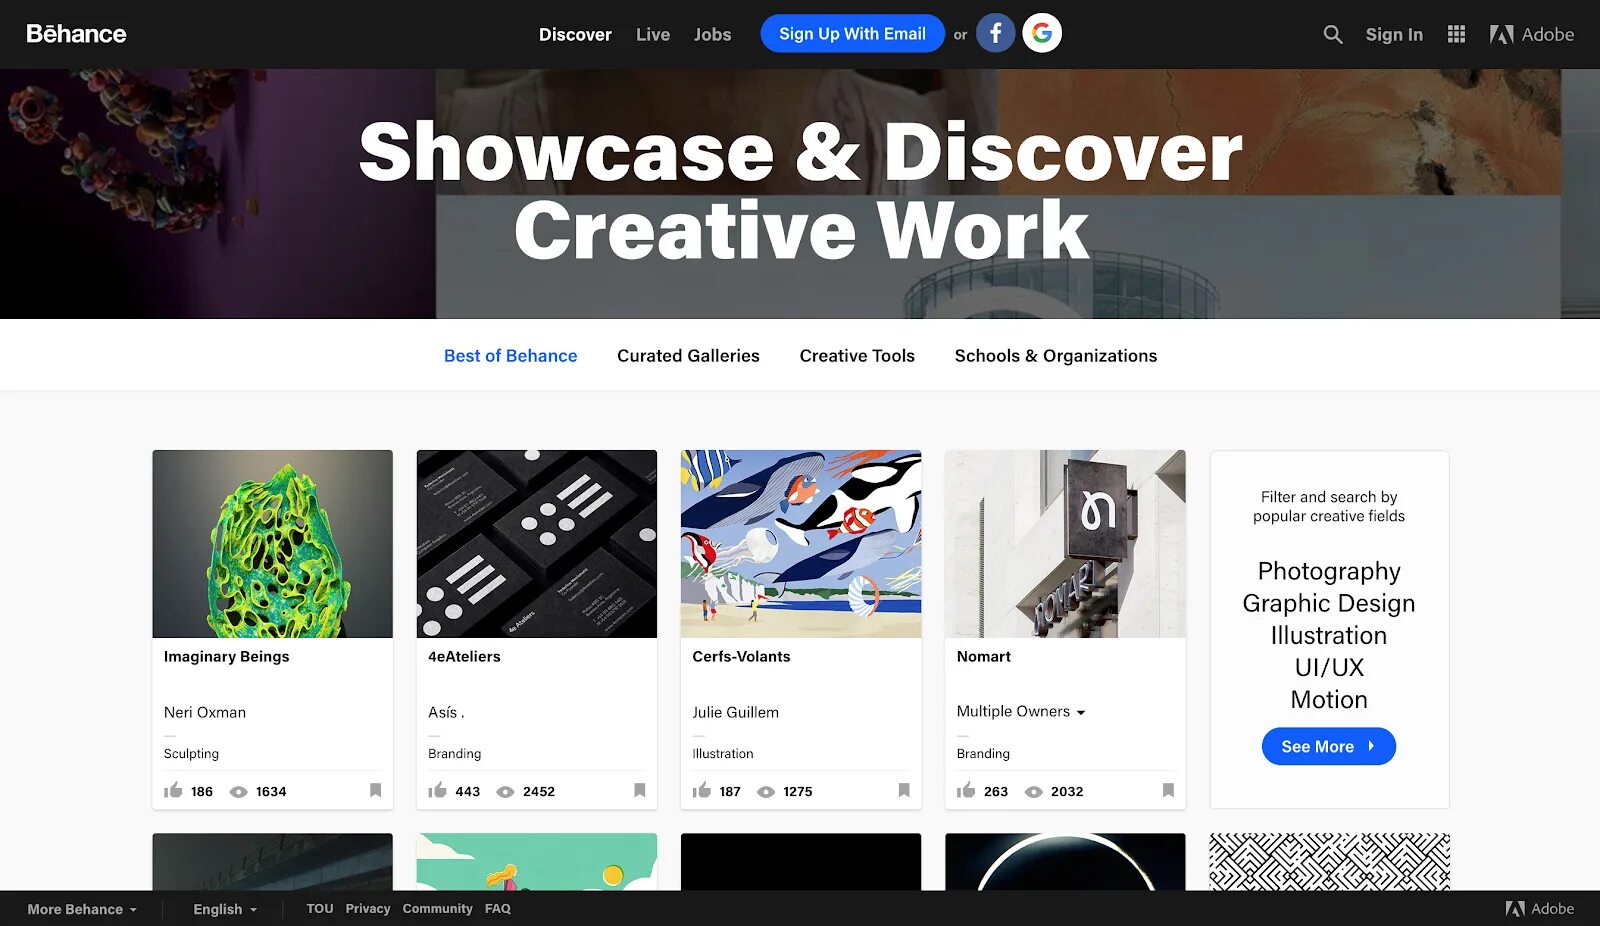The image size is (1600, 926).
Task: Appreciate Cerfs-Volants via thumbs-up icon
Action: coord(701,790)
